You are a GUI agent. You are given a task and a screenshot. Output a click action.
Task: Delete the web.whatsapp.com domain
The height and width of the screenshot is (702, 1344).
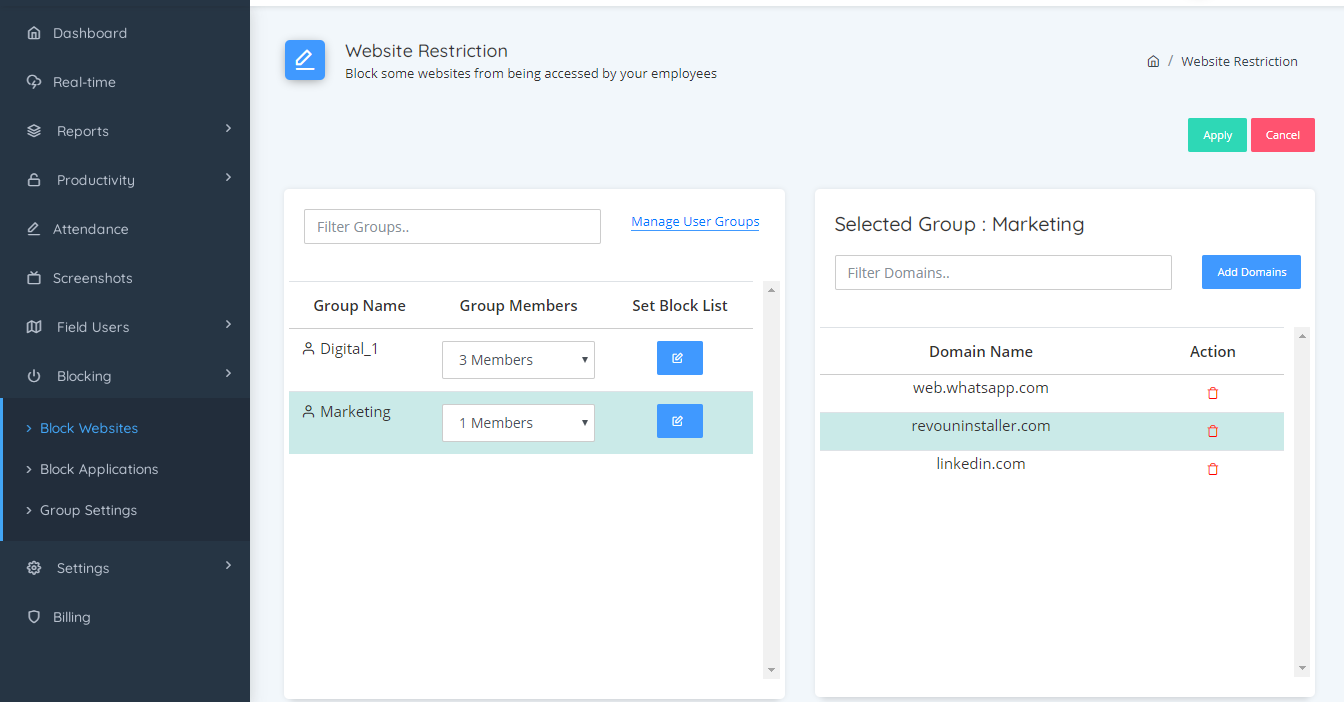pos(1212,393)
